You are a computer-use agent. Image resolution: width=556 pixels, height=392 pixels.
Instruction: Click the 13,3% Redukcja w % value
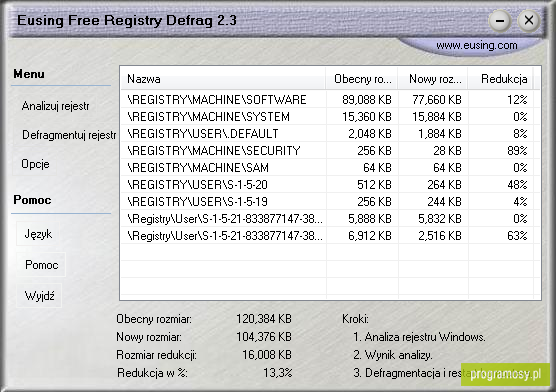278,373
